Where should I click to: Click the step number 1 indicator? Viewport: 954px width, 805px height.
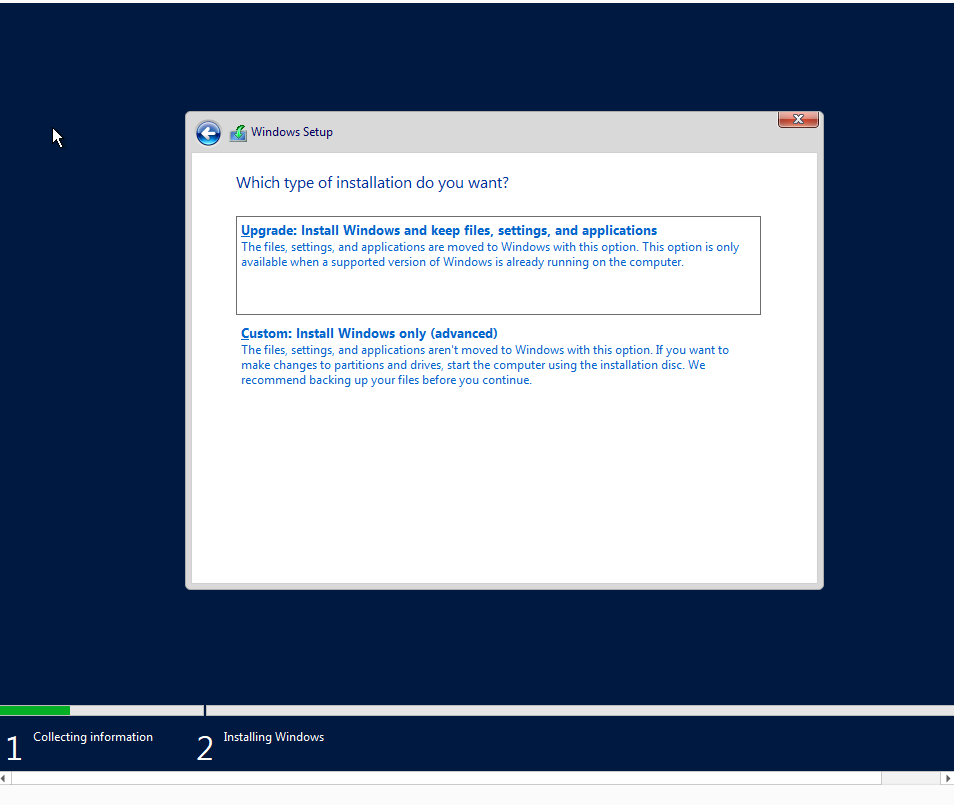[14, 748]
